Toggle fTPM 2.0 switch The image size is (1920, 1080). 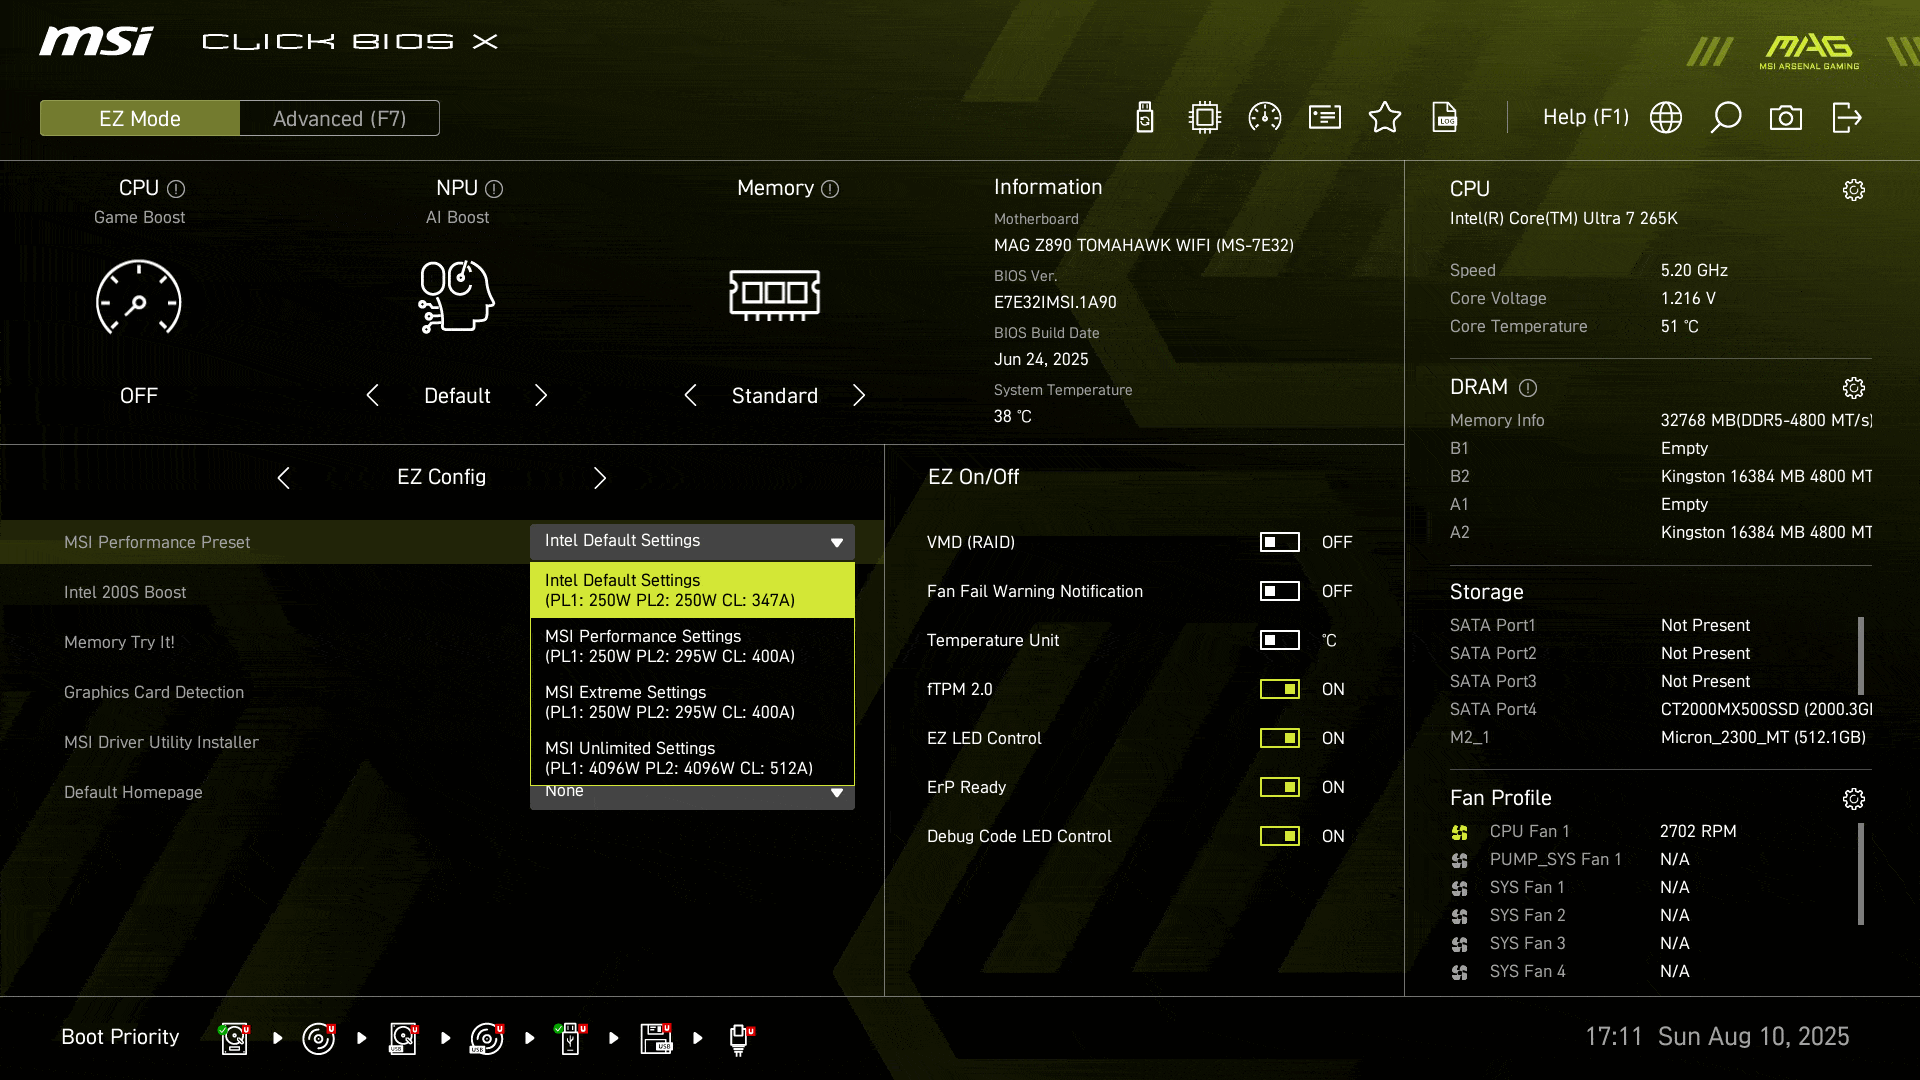(x=1280, y=689)
